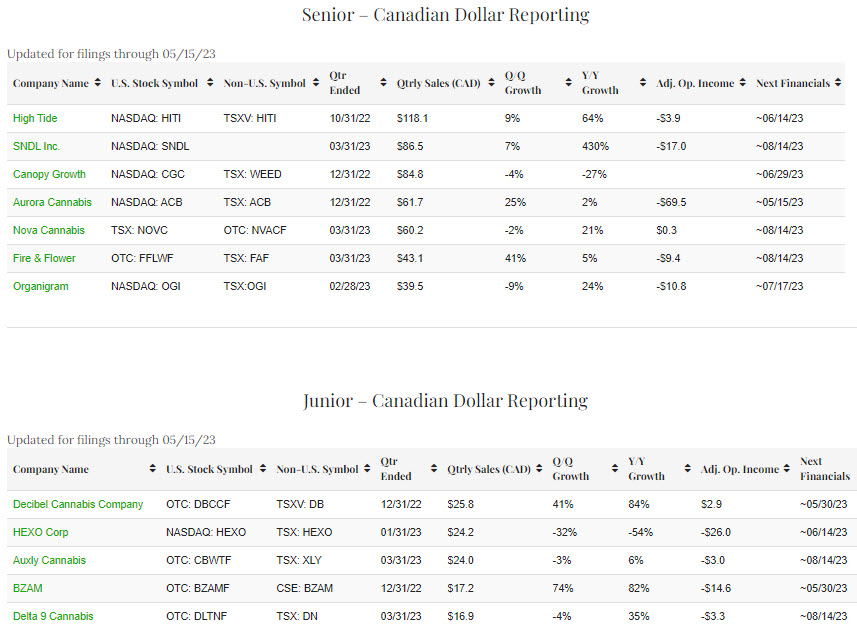Image resolution: width=857 pixels, height=627 pixels.
Task: Sort Senior table by Company Name arrows
Action: coord(97,83)
